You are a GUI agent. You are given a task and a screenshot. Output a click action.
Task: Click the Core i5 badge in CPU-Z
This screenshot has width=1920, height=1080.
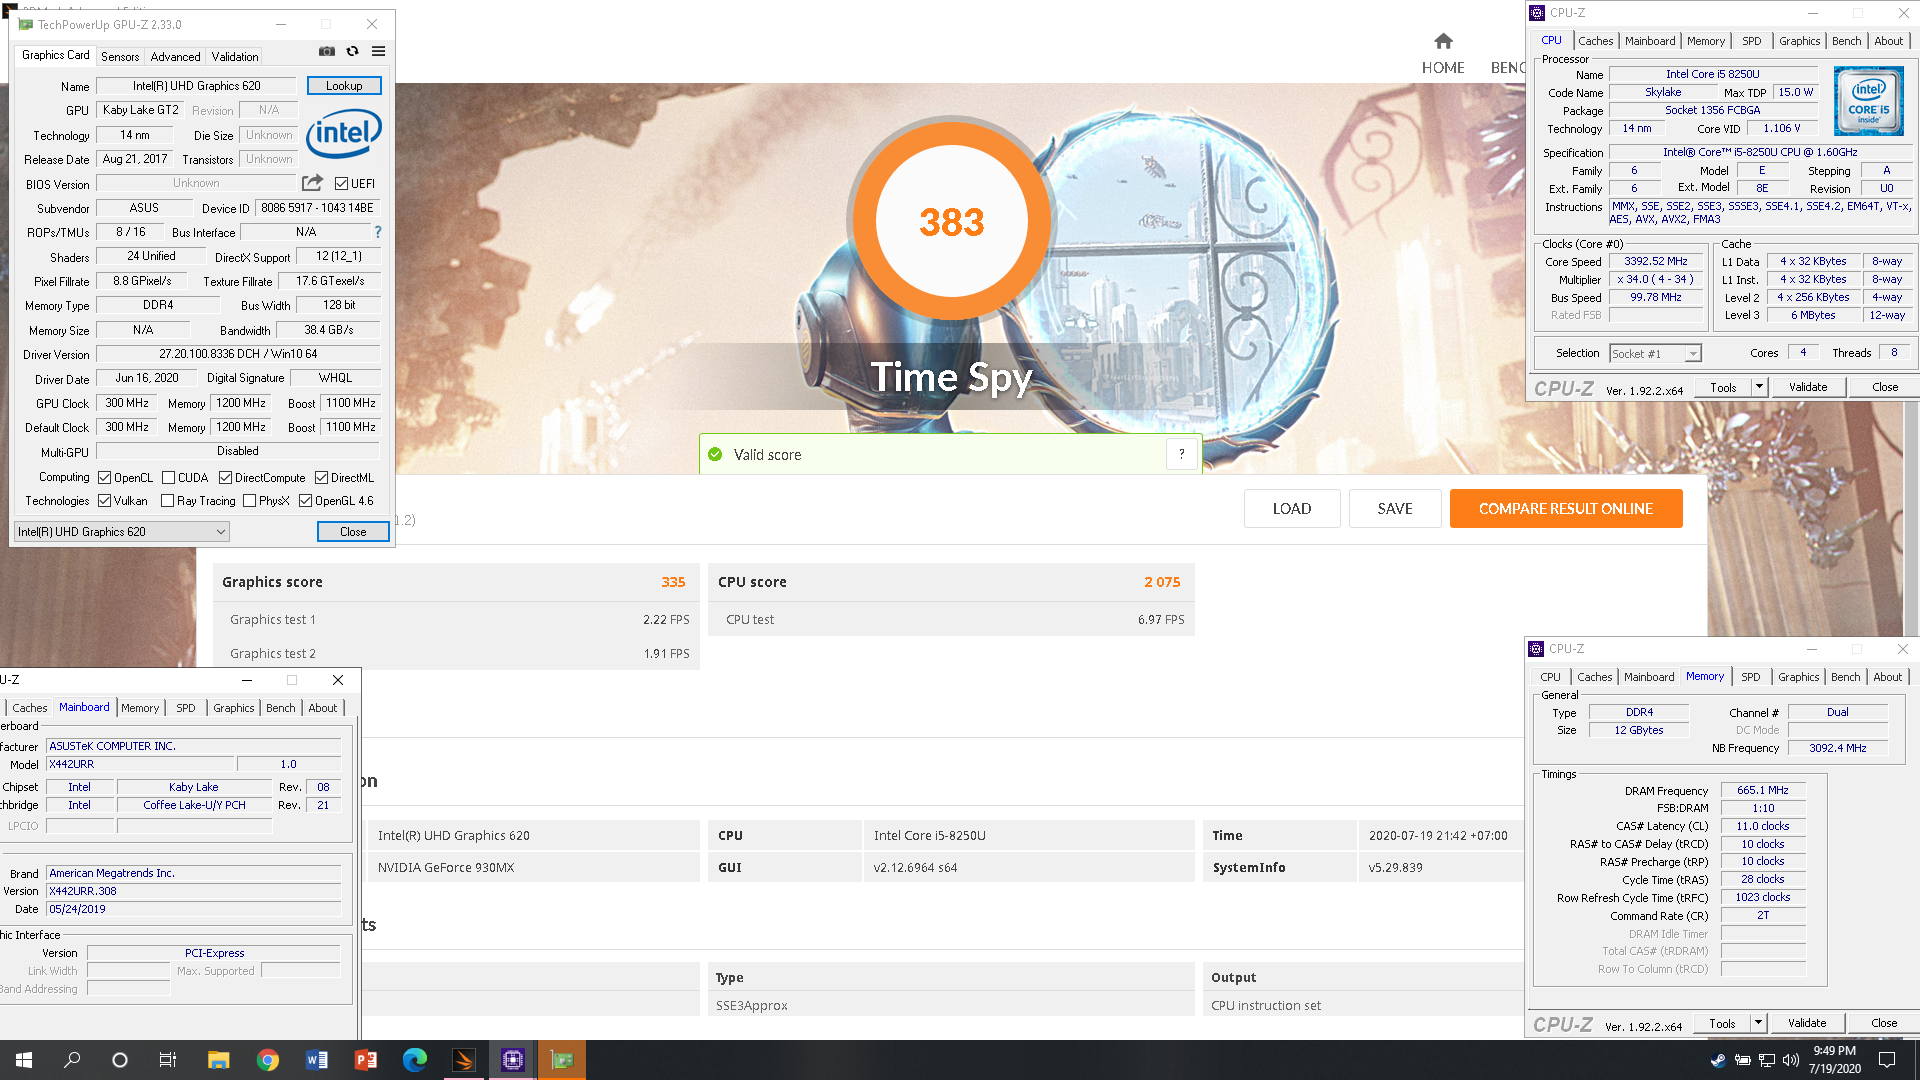pyautogui.click(x=1868, y=101)
